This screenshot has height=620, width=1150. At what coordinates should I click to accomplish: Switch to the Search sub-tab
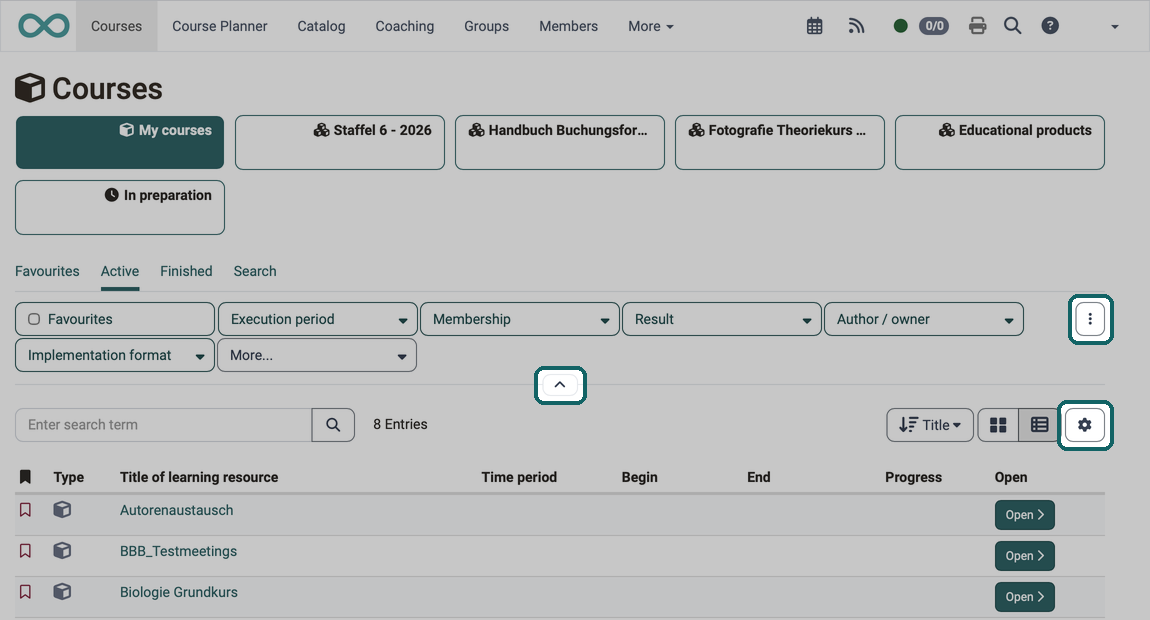pos(254,271)
